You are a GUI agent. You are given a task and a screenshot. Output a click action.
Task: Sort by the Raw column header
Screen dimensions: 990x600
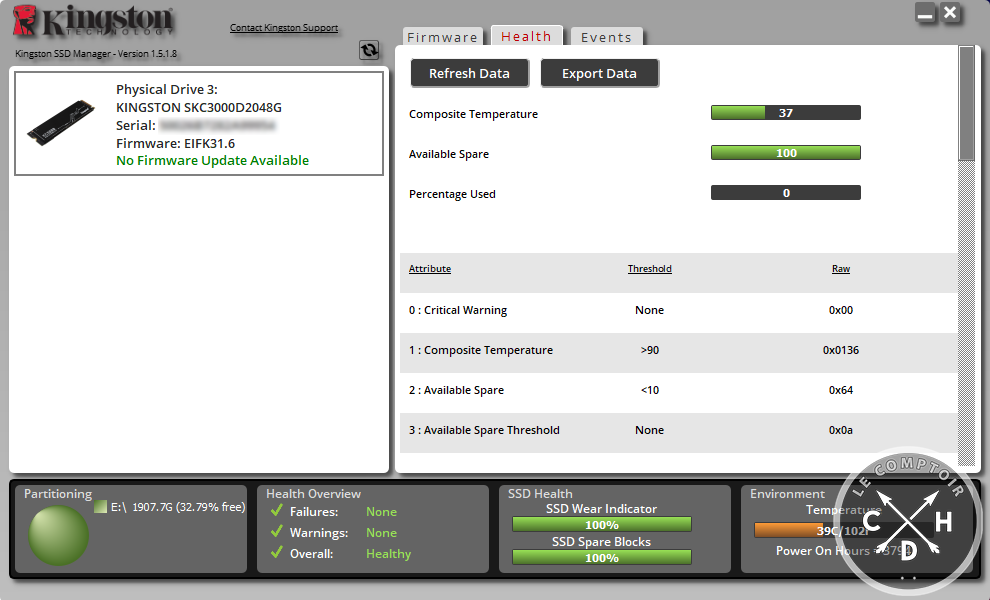840,268
